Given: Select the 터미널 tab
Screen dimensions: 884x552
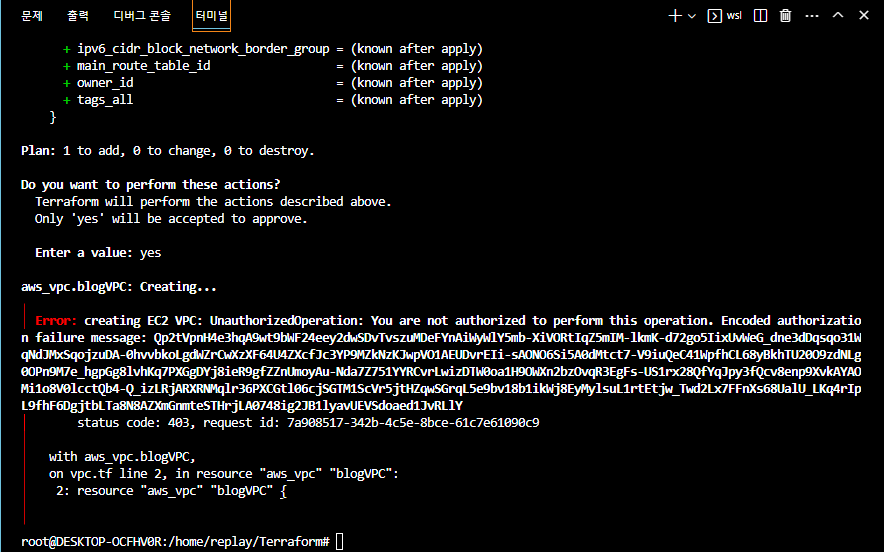Looking at the screenshot, I should (212, 16).
